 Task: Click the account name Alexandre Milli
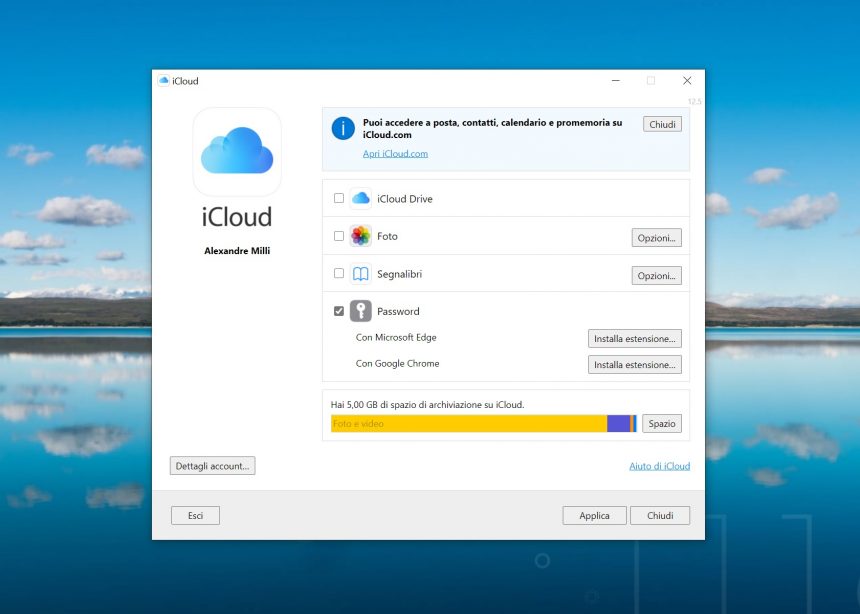(x=237, y=251)
